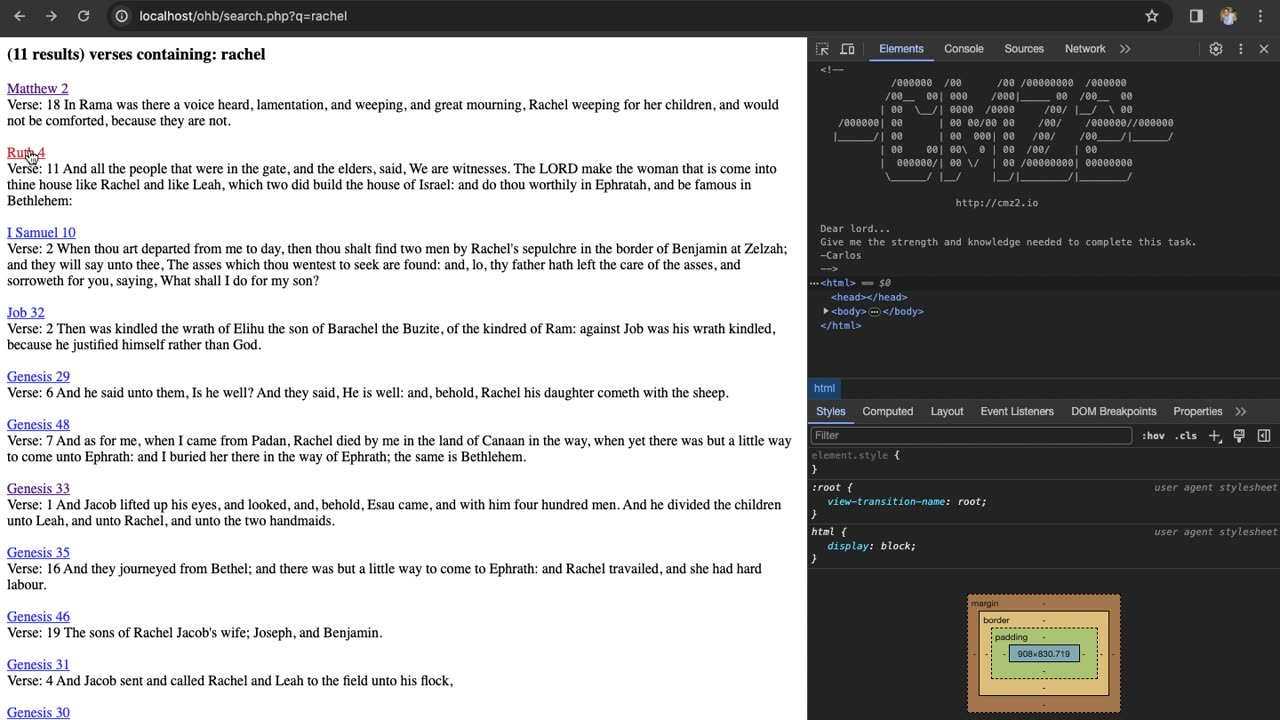This screenshot has width=1280, height=720.
Task: Focus the browser address bar URL
Action: [x=243, y=16]
